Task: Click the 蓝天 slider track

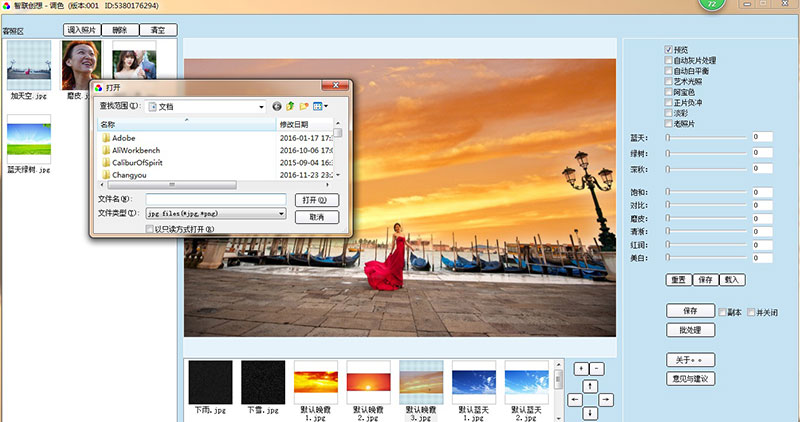Action: tap(707, 138)
